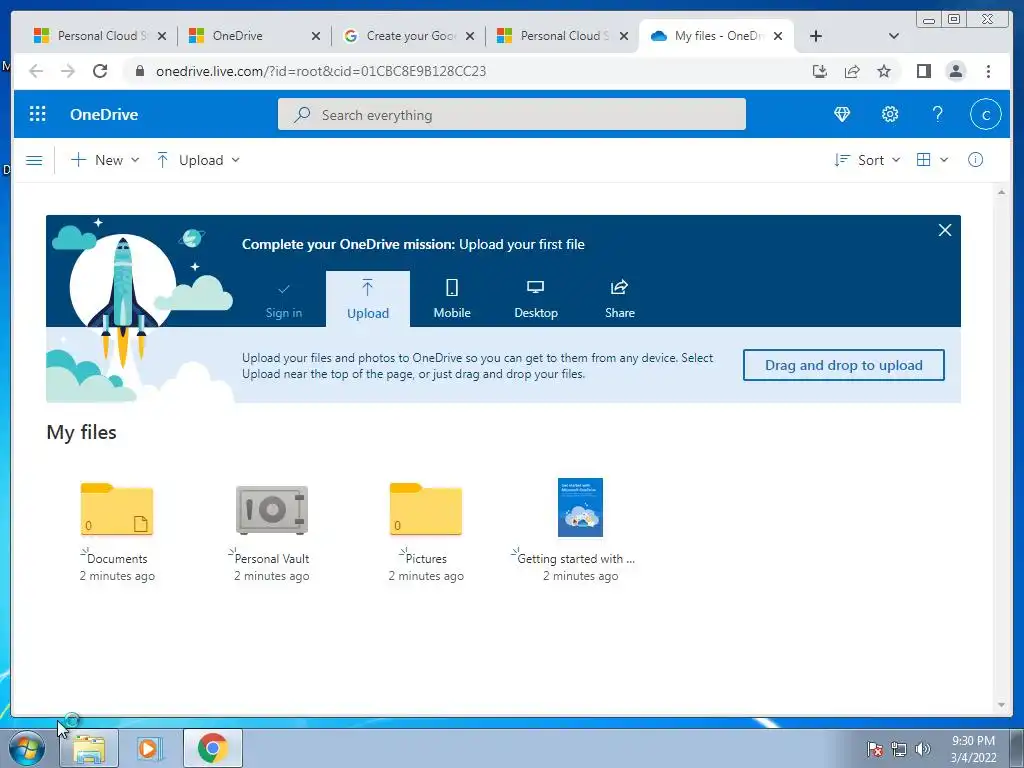Go back to previous page

pyautogui.click(x=36, y=71)
